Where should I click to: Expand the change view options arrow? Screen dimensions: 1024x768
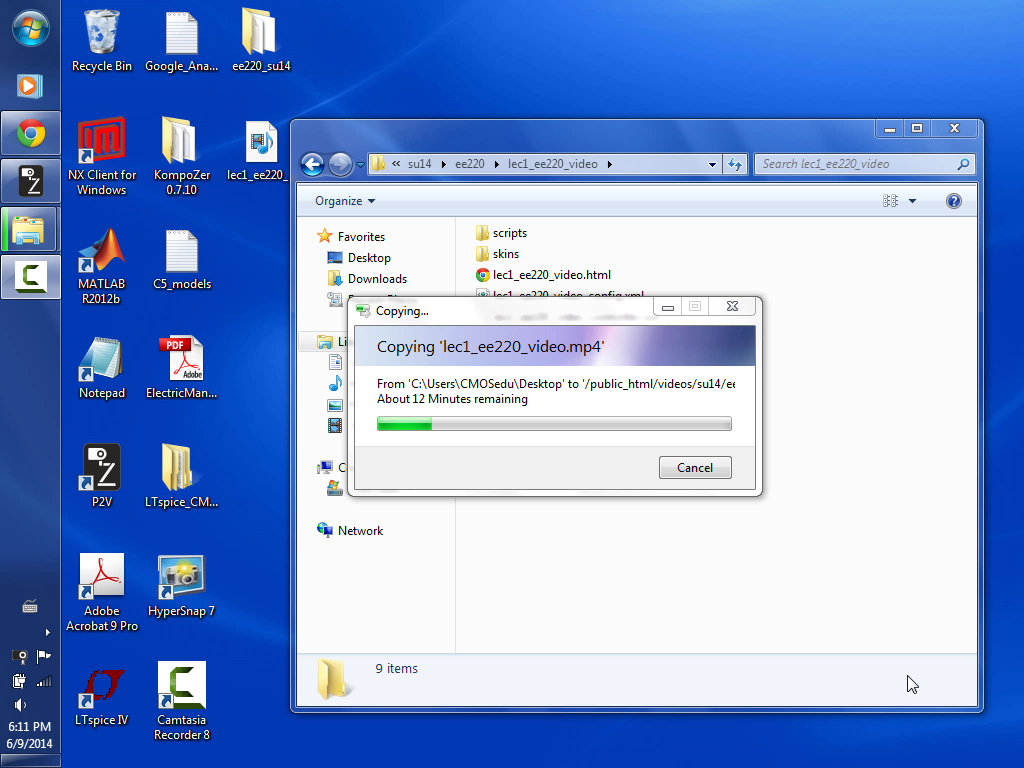click(x=912, y=201)
